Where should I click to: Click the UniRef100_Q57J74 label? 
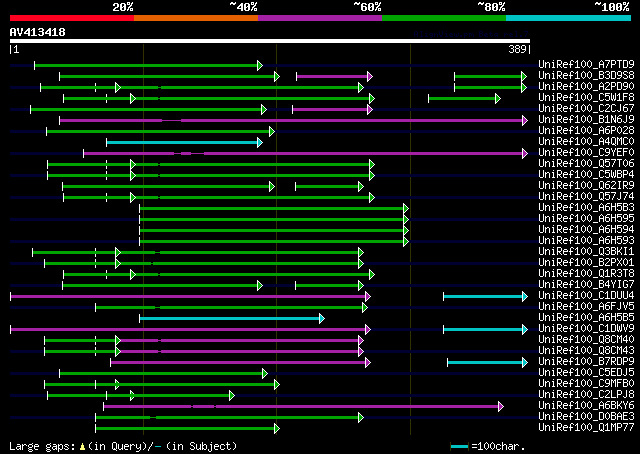click(x=586, y=196)
